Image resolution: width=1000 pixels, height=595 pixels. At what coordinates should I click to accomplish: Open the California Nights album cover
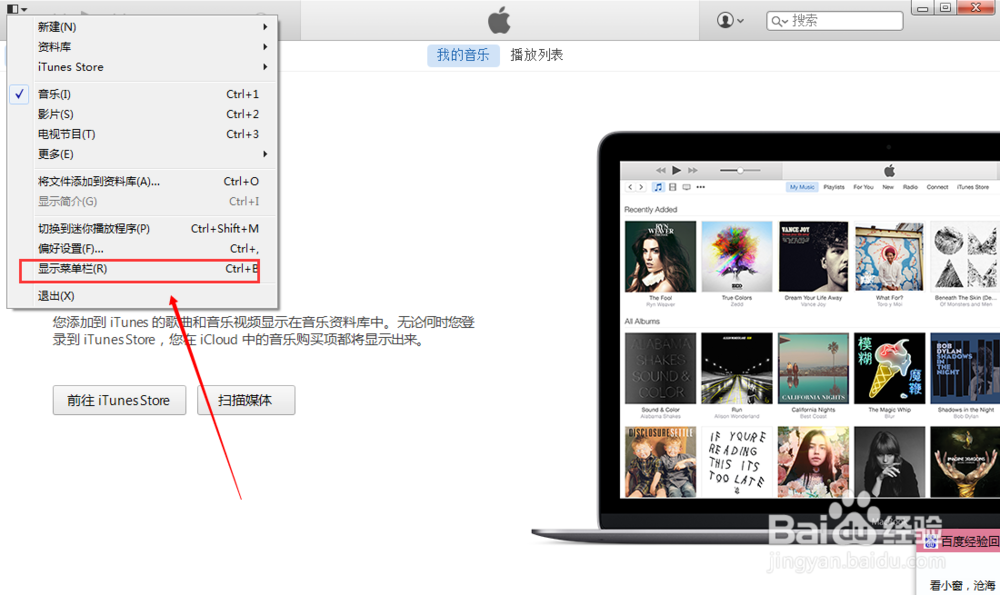[x=813, y=368]
